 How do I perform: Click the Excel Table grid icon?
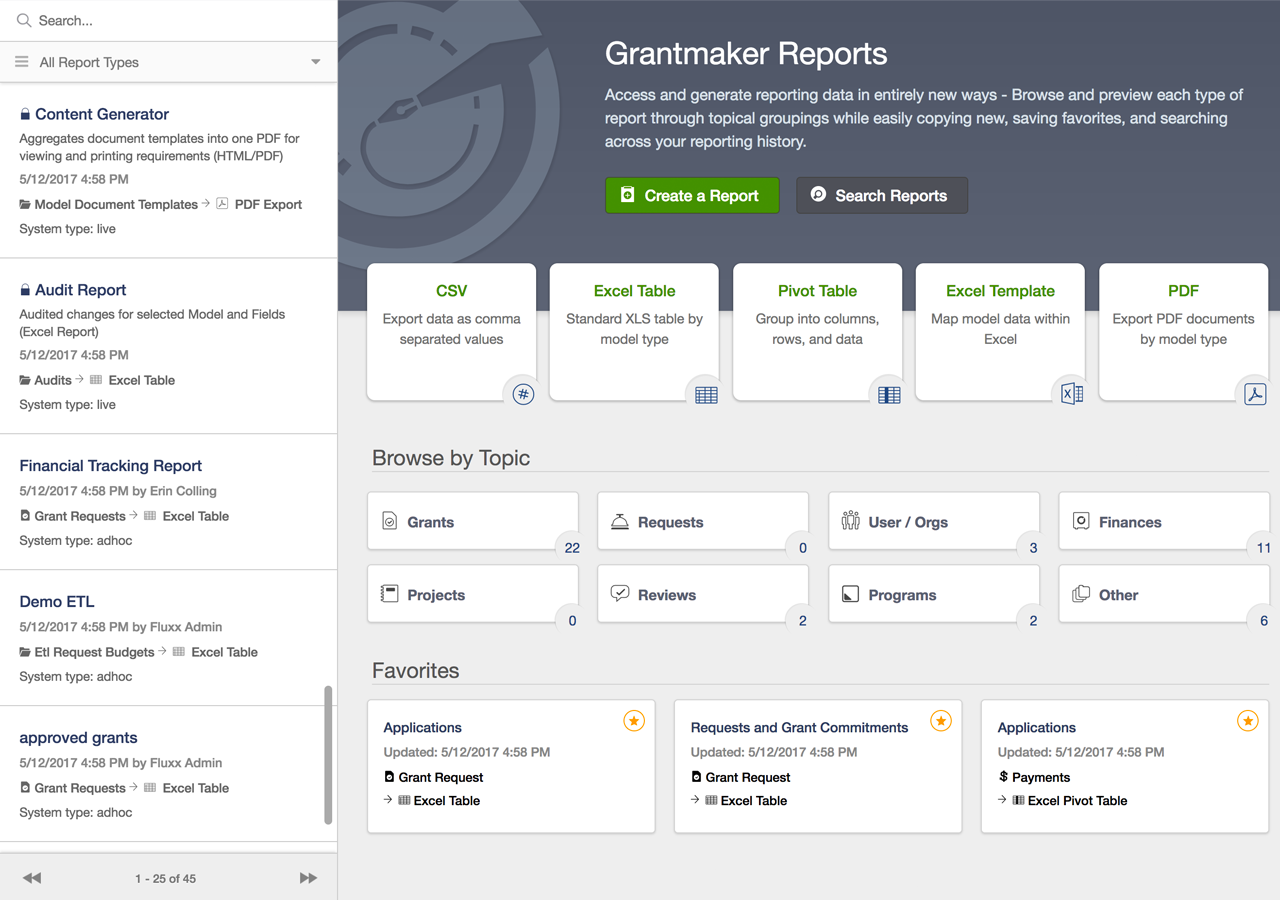pos(706,395)
